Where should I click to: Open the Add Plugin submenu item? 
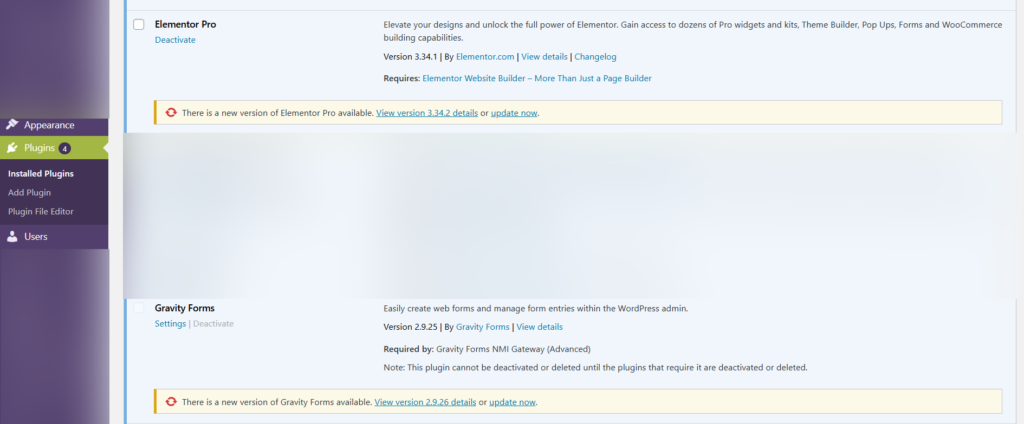coord(29,193)
